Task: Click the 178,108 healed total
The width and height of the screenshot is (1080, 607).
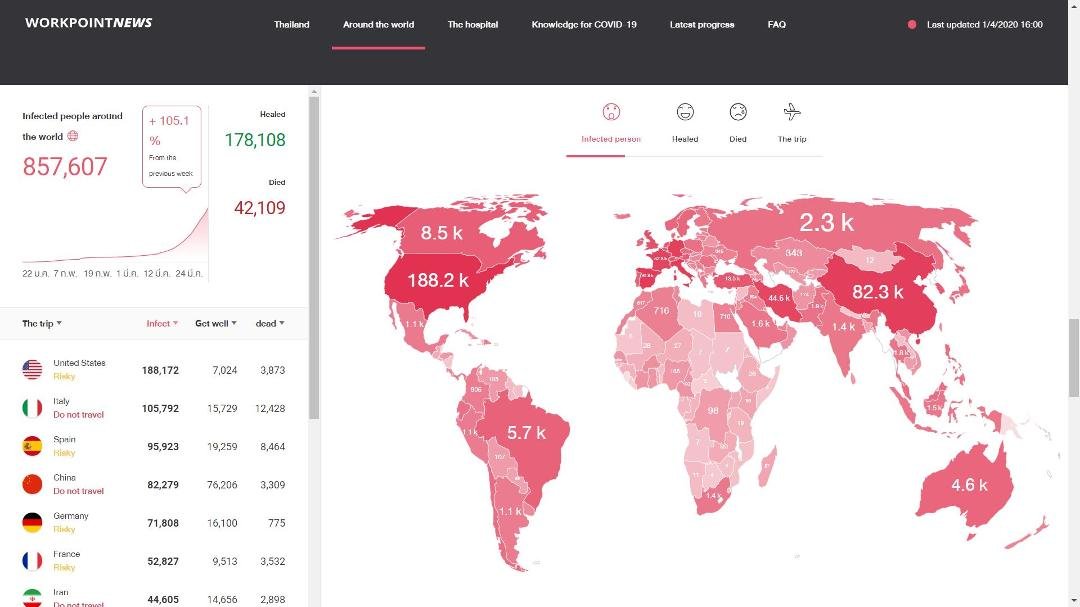Action: pyautogui.click(x=255, y=140)
